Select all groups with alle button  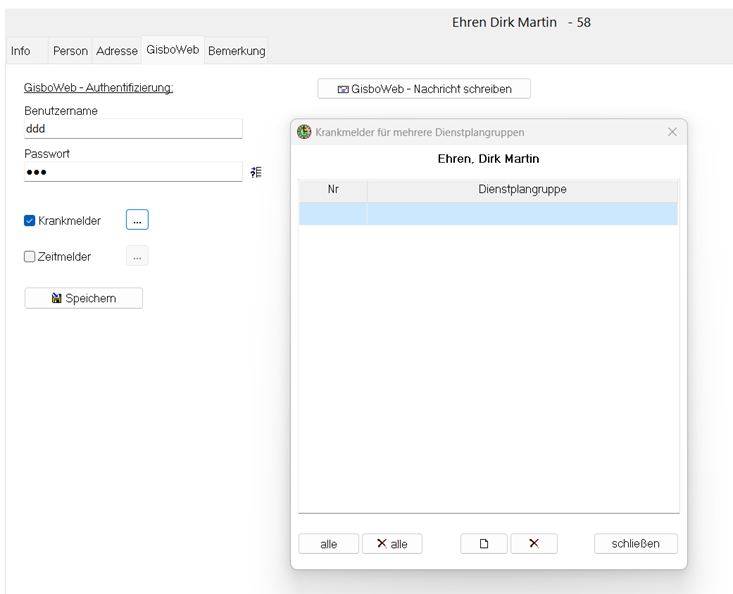(328, 543)
